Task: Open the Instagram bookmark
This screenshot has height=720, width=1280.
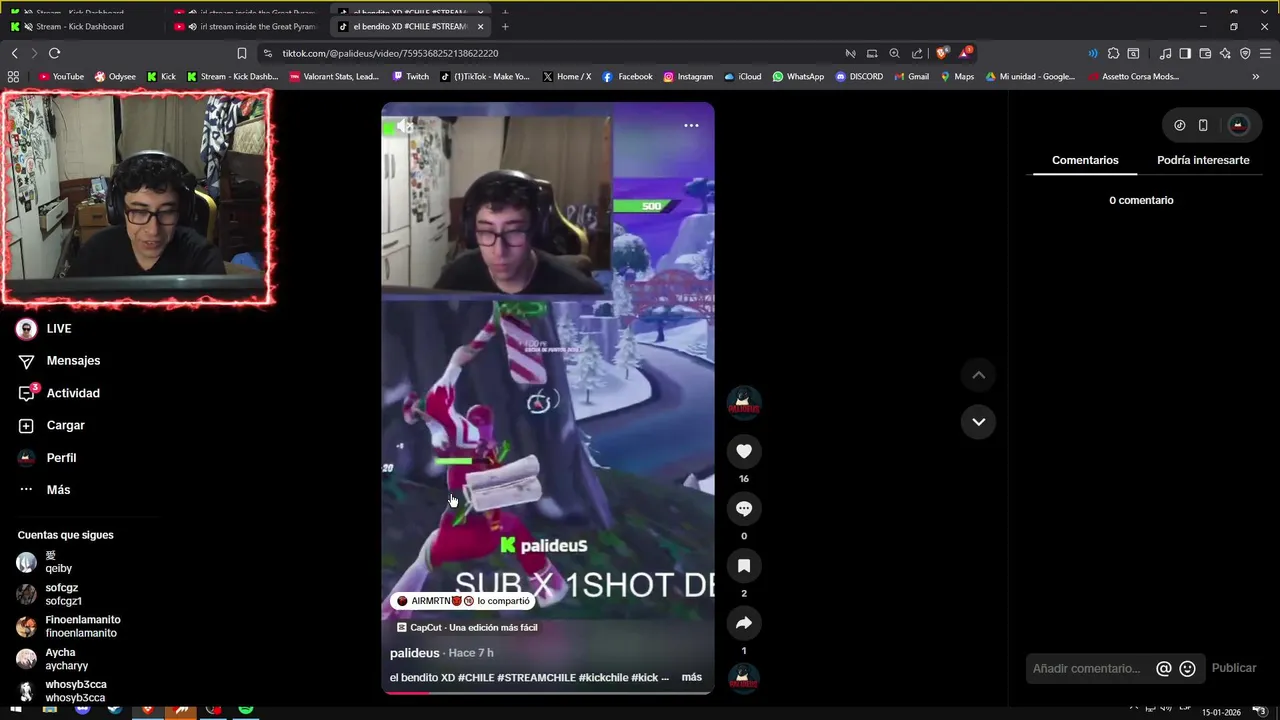Action: click(688, 76)
